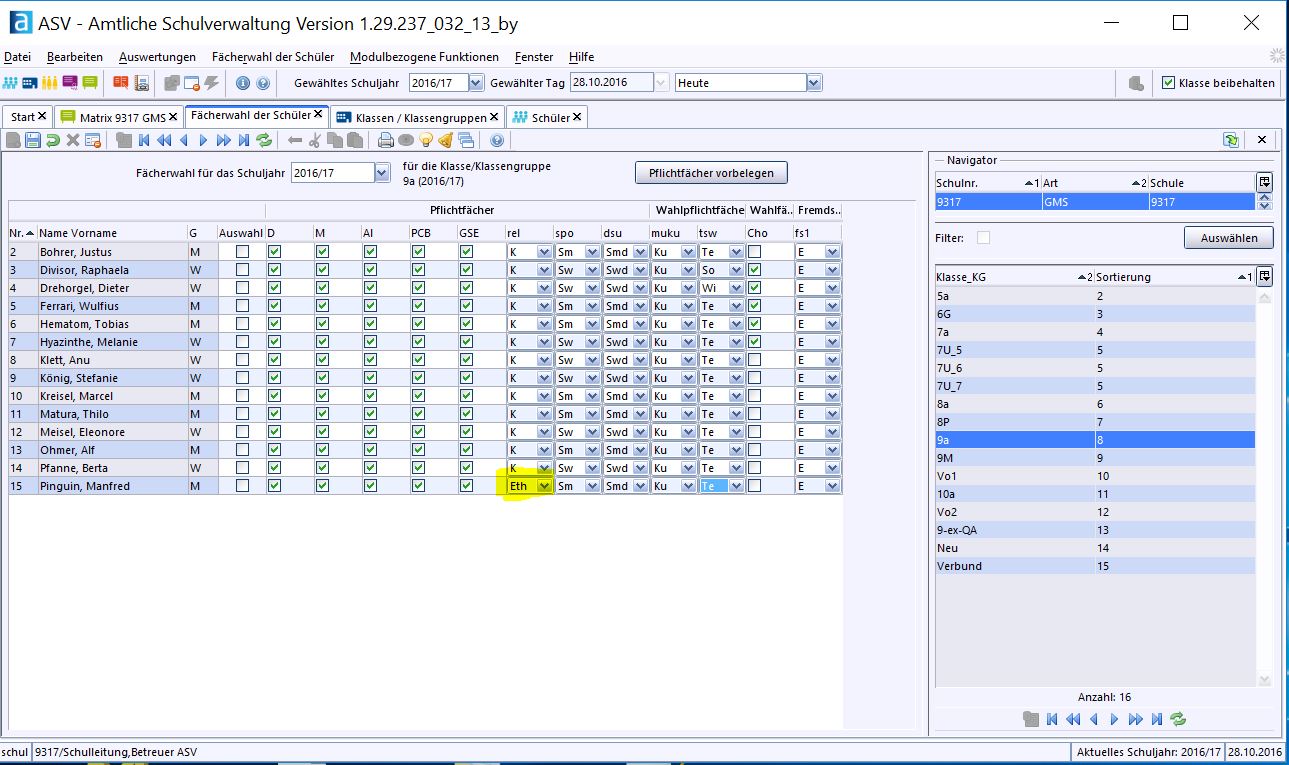The width and height of the screenshot is (1289, 765).
Task: Click the scissors cut icon
Action: [x=315, y=141]
